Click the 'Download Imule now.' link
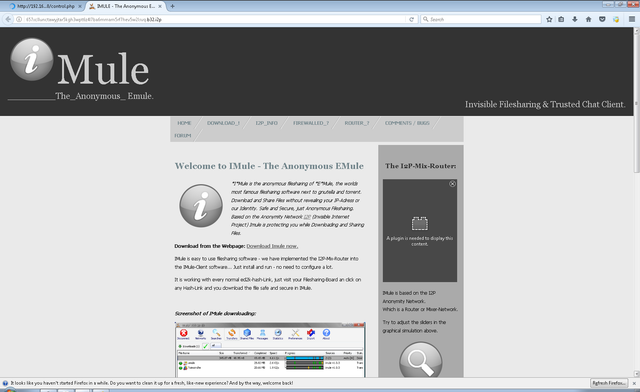640x392 pixels. point(272,246)
